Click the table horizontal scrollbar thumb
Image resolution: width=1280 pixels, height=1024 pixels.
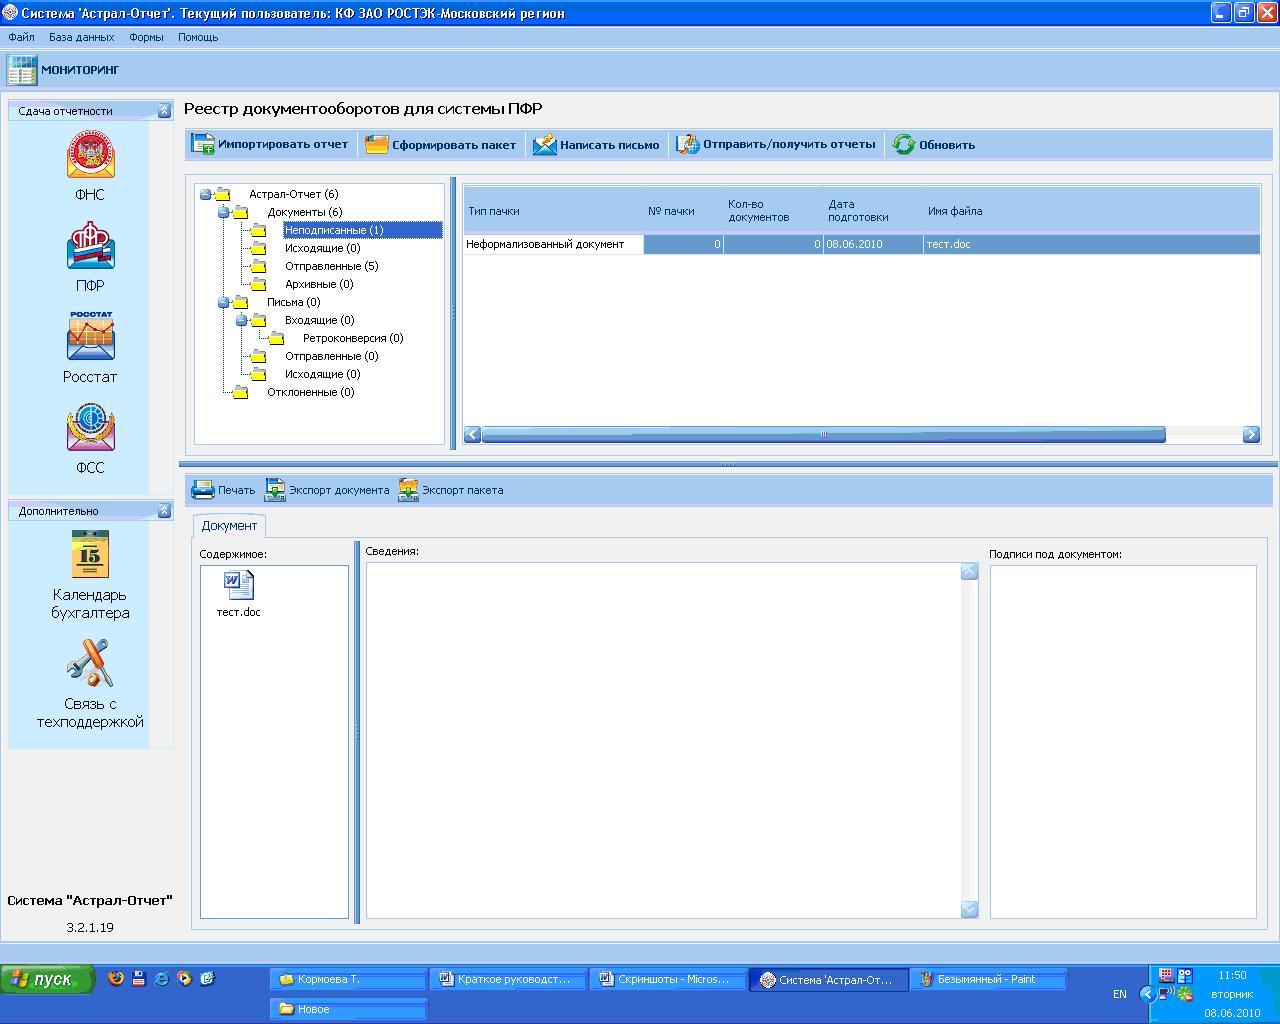click(824, 434)
